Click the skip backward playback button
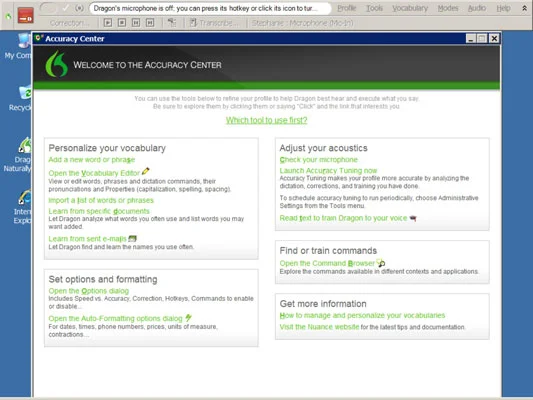The height and width of the screenshot is (400, 533). [136, 23]
